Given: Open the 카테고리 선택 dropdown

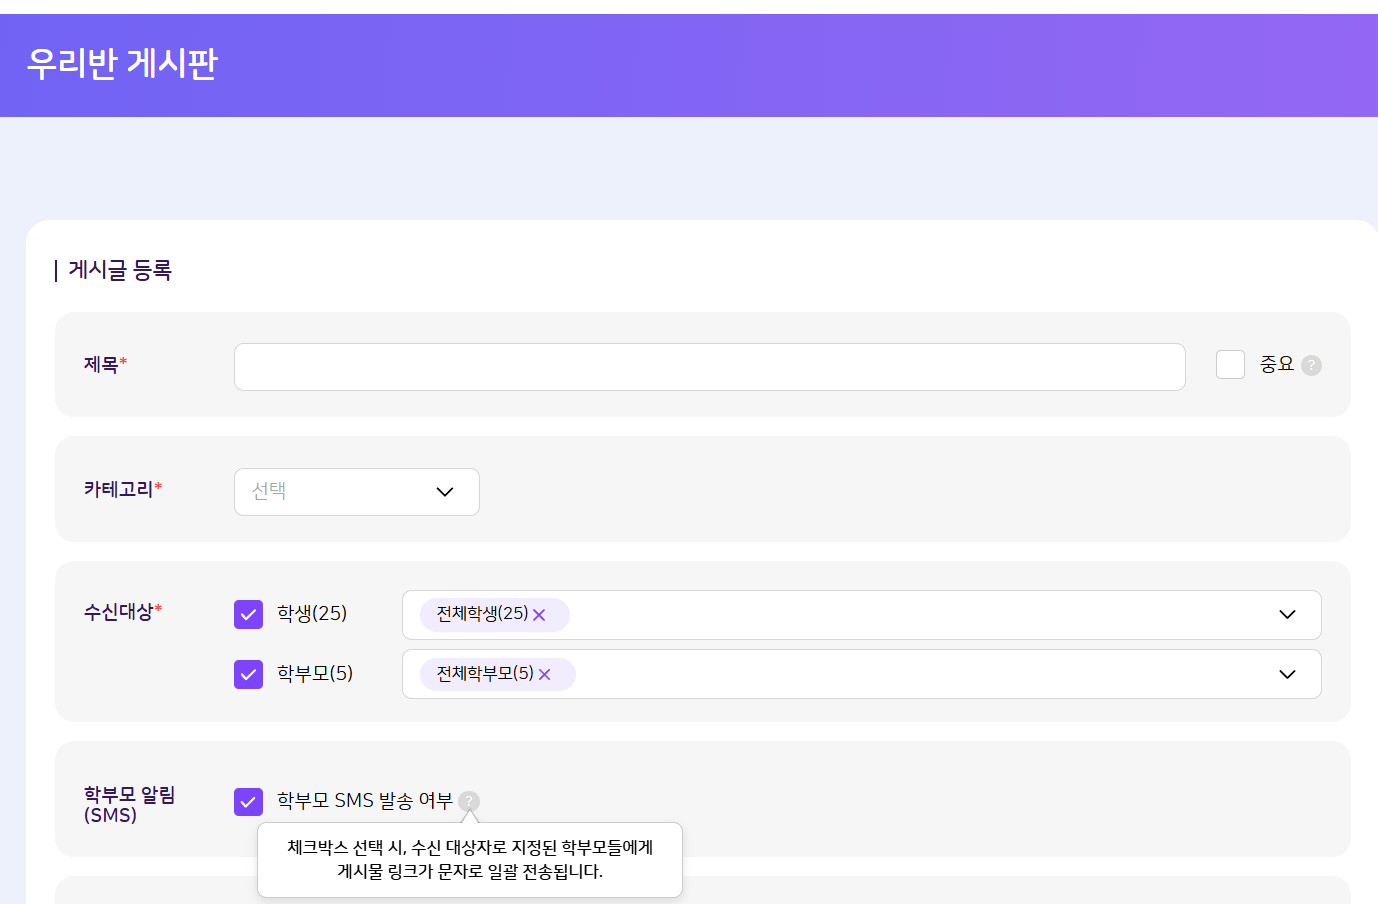Looking at the screenshot, I should point(356,492).
